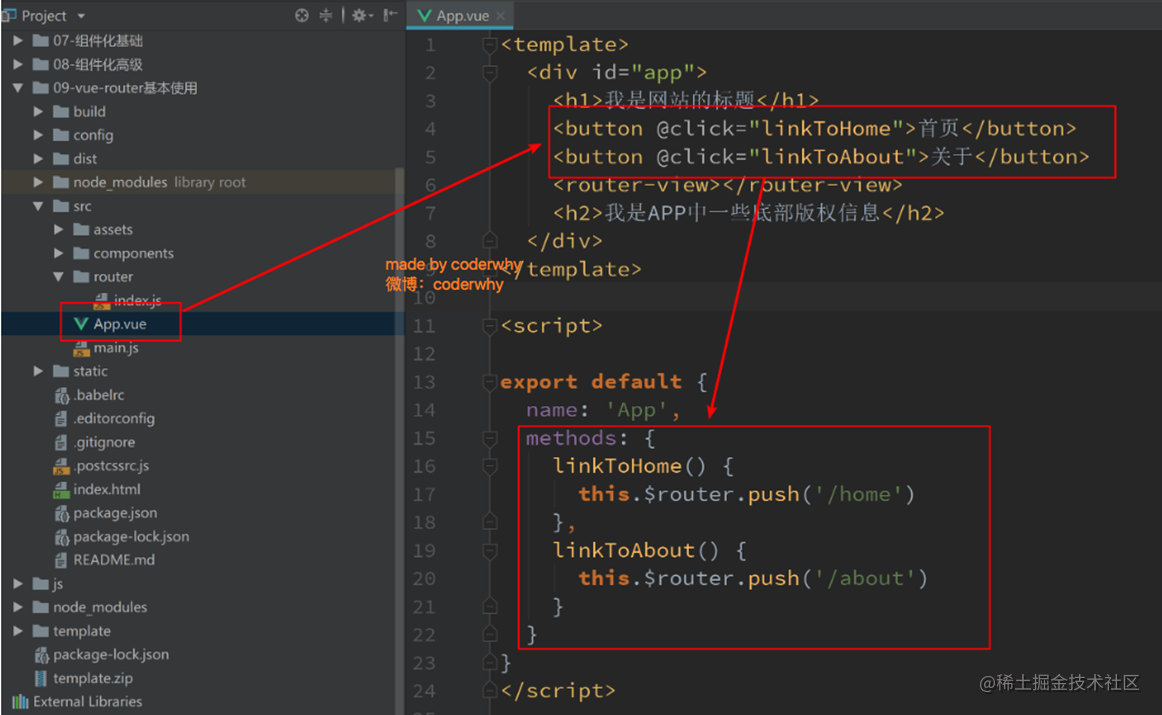The image size is (1162, 715).
Task: Select the .postcssrc.js file
Action: point(111,466)
